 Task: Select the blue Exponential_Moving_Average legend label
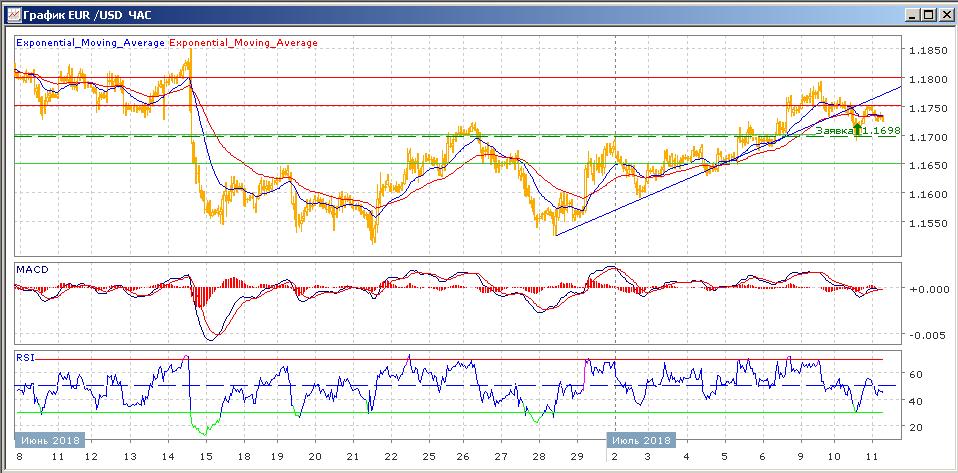click(90, 43)
